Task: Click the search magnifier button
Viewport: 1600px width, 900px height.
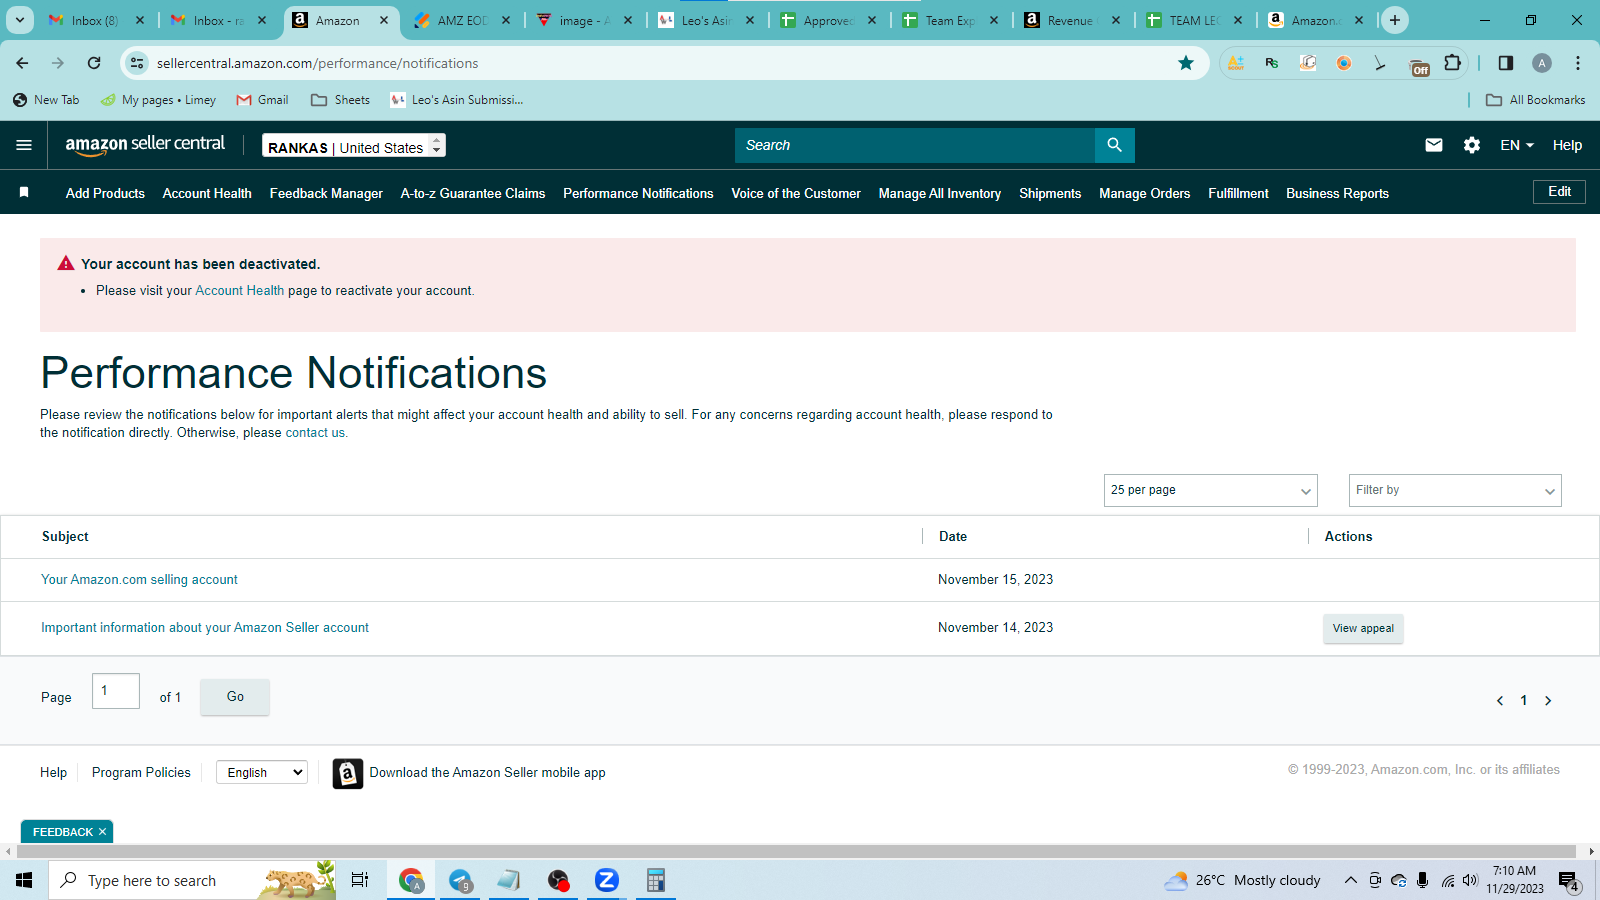Action: click(1114, 145)
